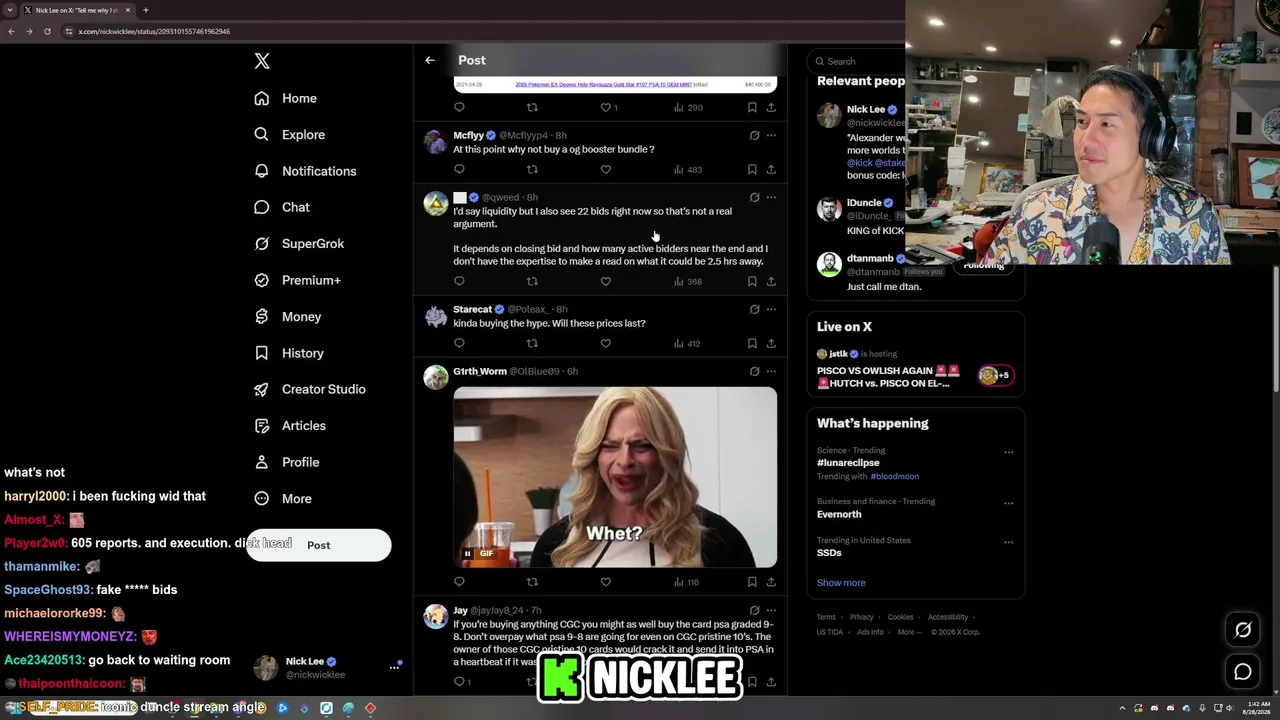This screenshot has height=720, width=1280.
Task: Open more options on qweed's post
Action: [771, 197]
